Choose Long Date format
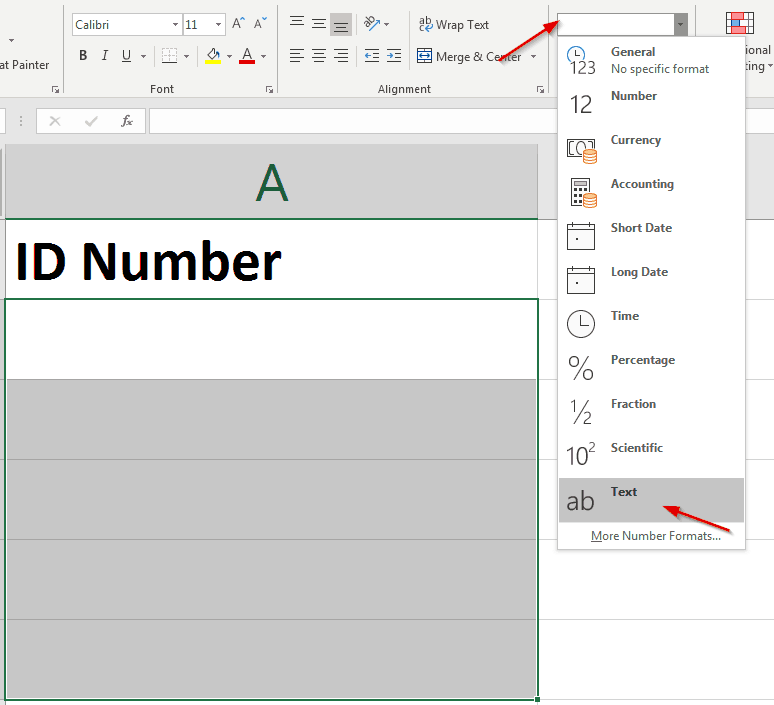Screen dimensions: 774x705 pos(651,280)
